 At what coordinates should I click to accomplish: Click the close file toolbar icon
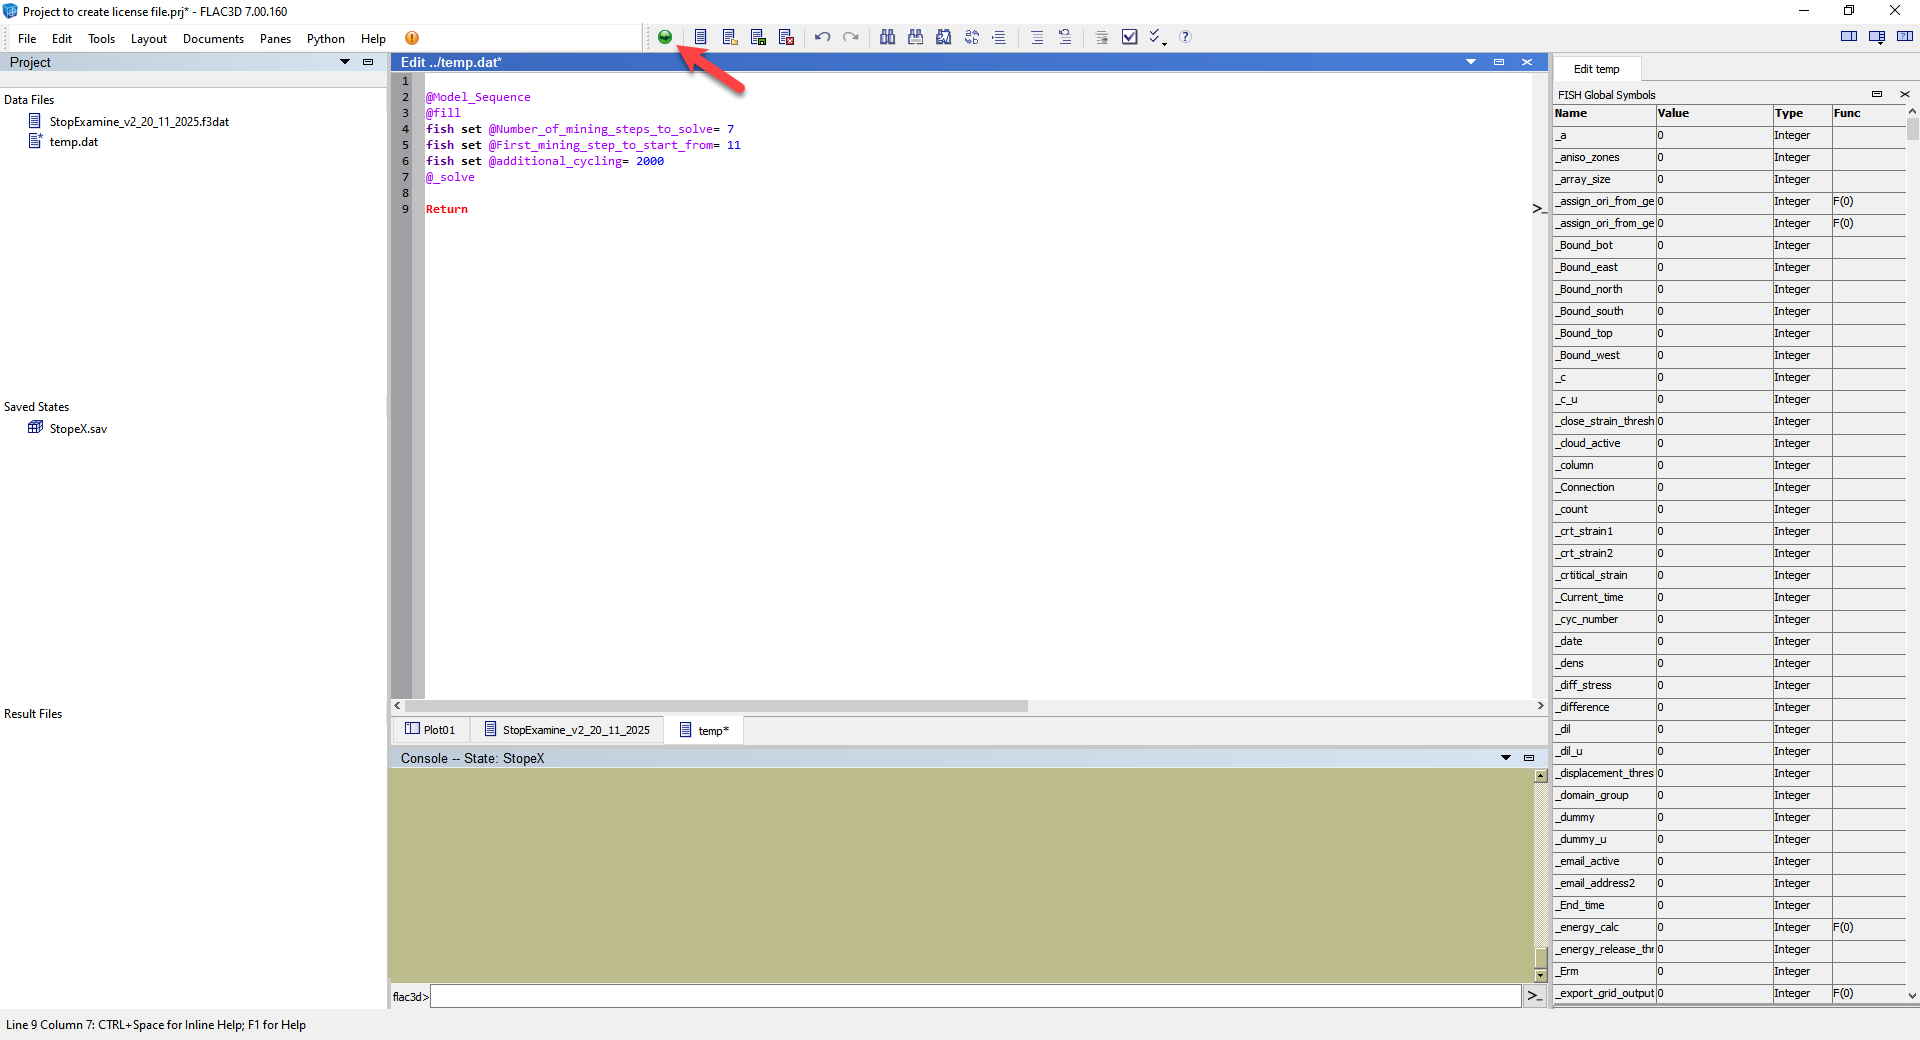click(786, 37)
